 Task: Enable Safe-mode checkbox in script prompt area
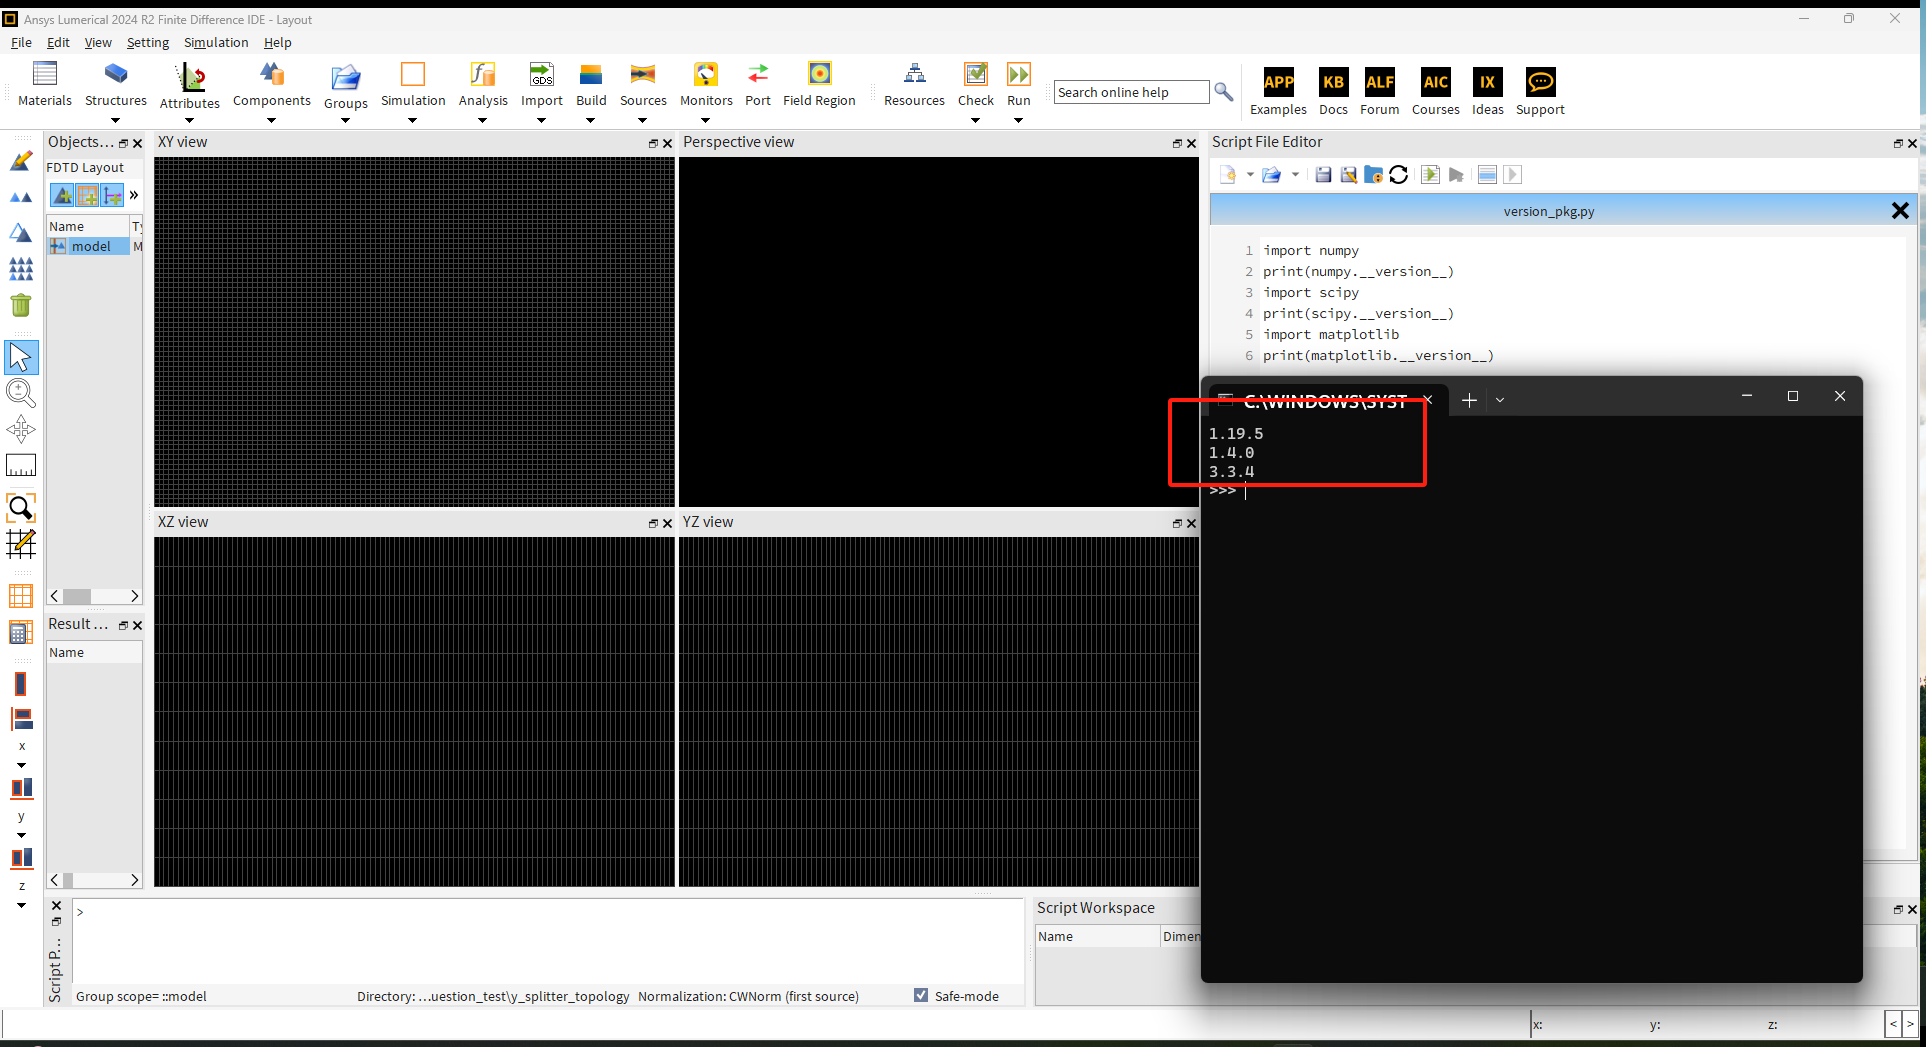[x=920, y=995]
